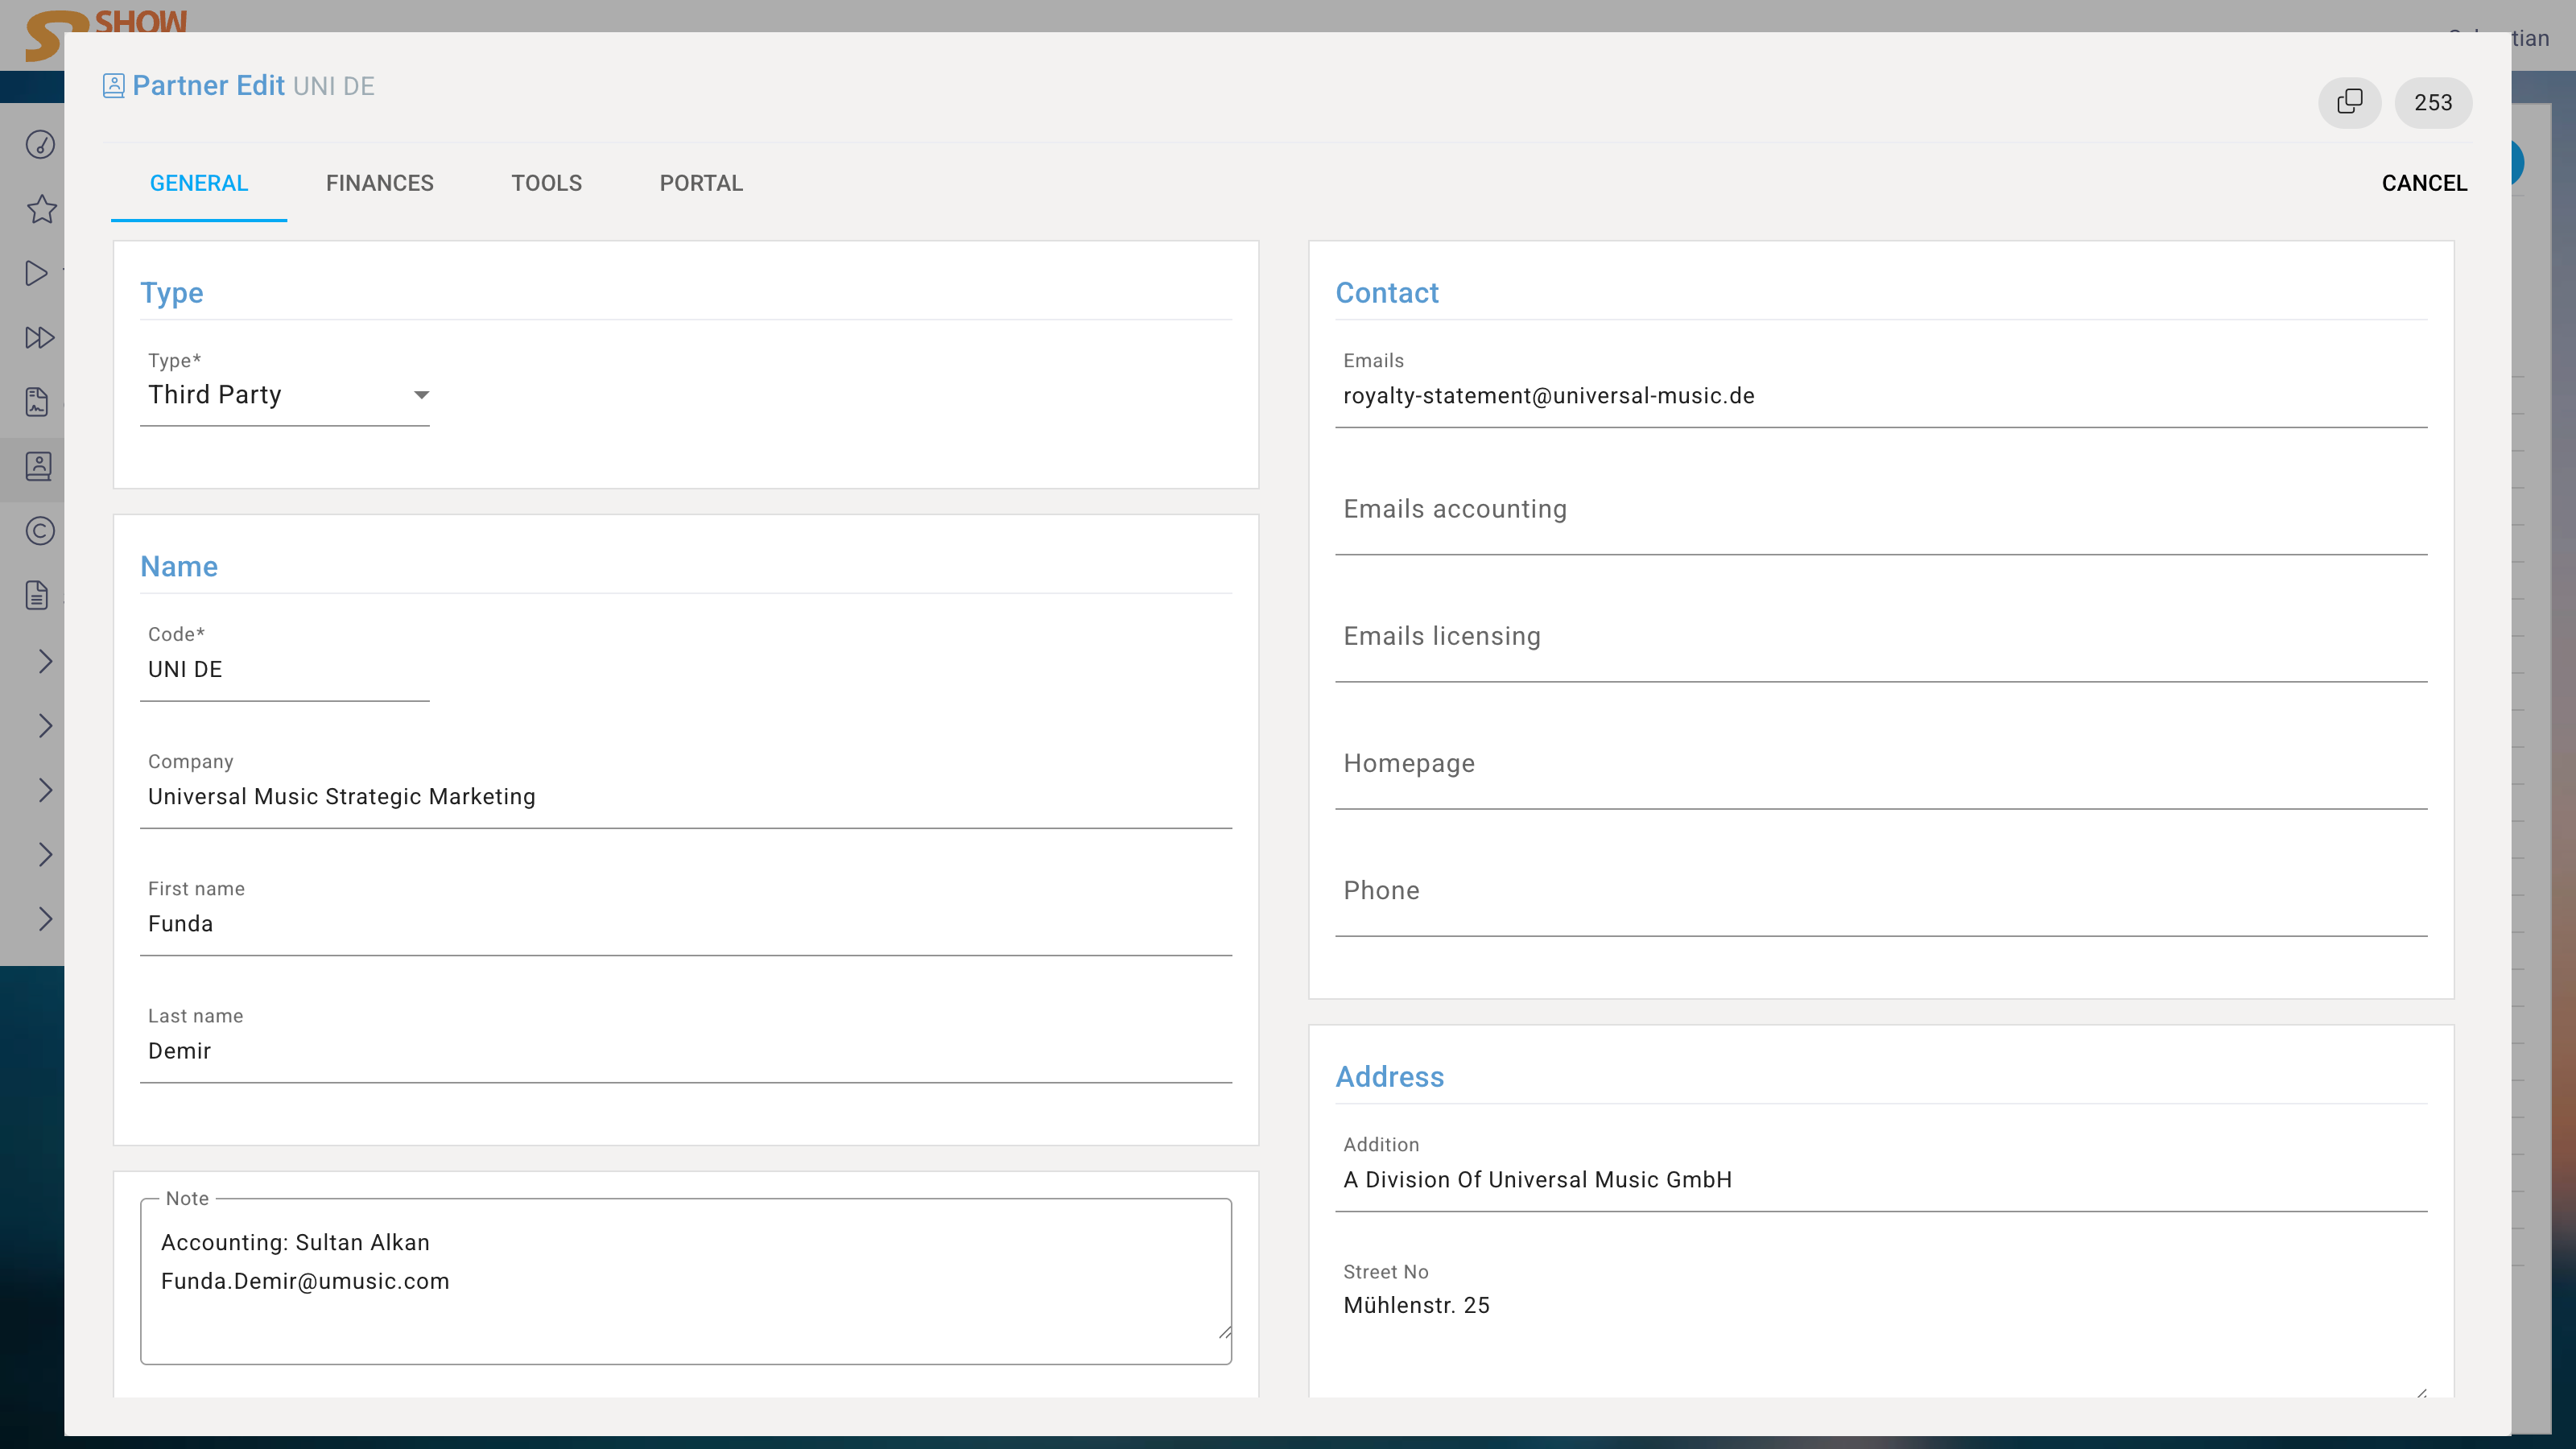Image resolution: width=2576 pixels, height=1449 pixels.
Task: Open the text lines document sidebar icon
Action: [37, 596]
